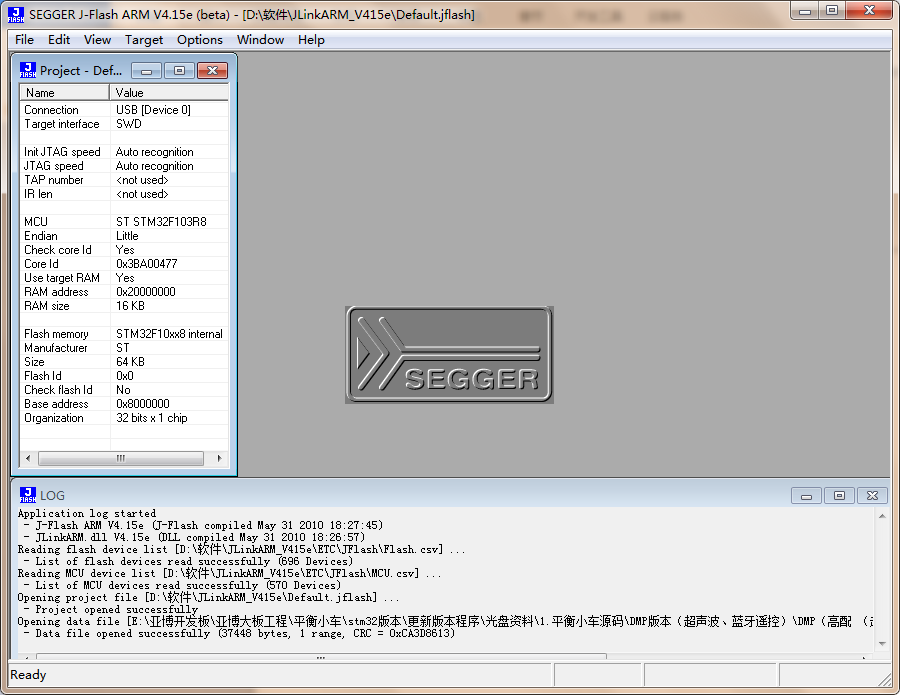The height and width of the screenshot is (695, 900).
Task: Select the Use target RAM row
Action: 124,278
